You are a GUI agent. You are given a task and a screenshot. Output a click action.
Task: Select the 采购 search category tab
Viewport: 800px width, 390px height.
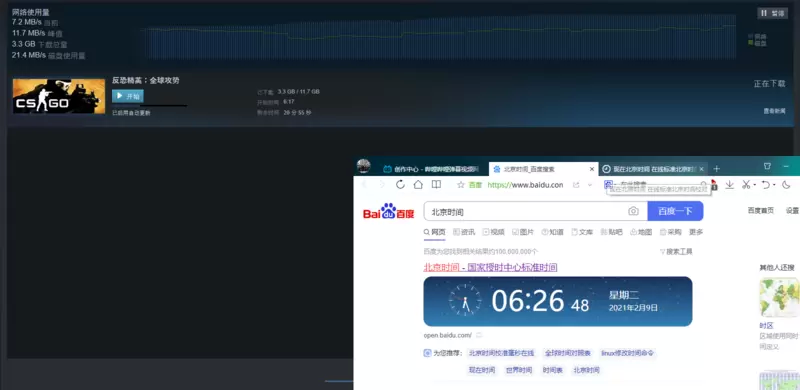pyautogui.click(x=671, y=232)
